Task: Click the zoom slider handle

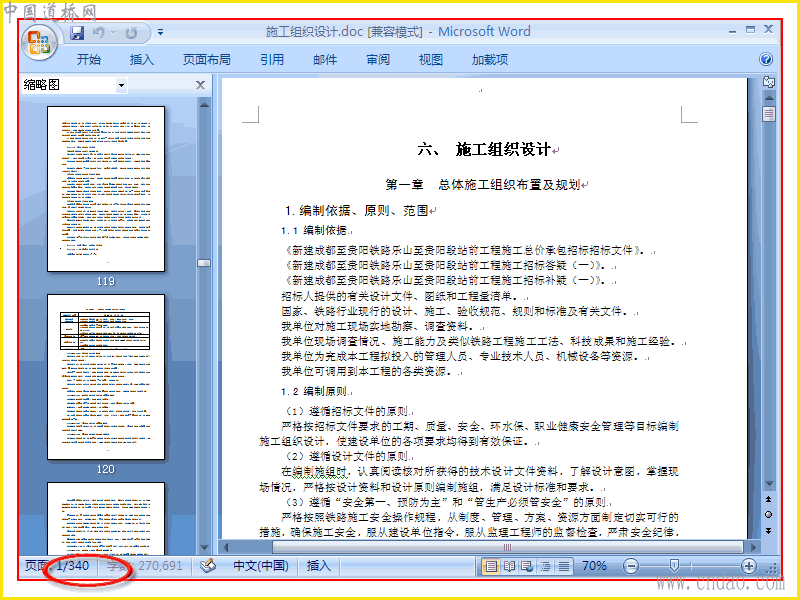Action: point(673,565)
